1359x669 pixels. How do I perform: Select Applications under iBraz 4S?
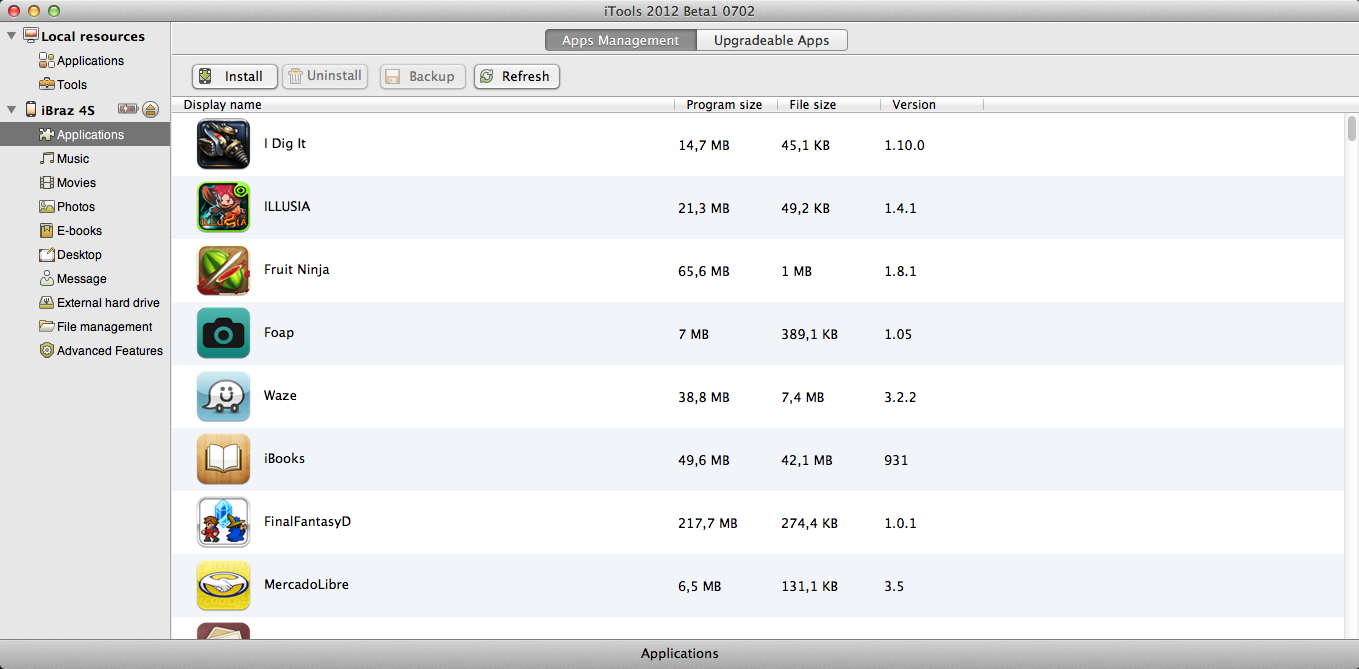pos(85,135)
